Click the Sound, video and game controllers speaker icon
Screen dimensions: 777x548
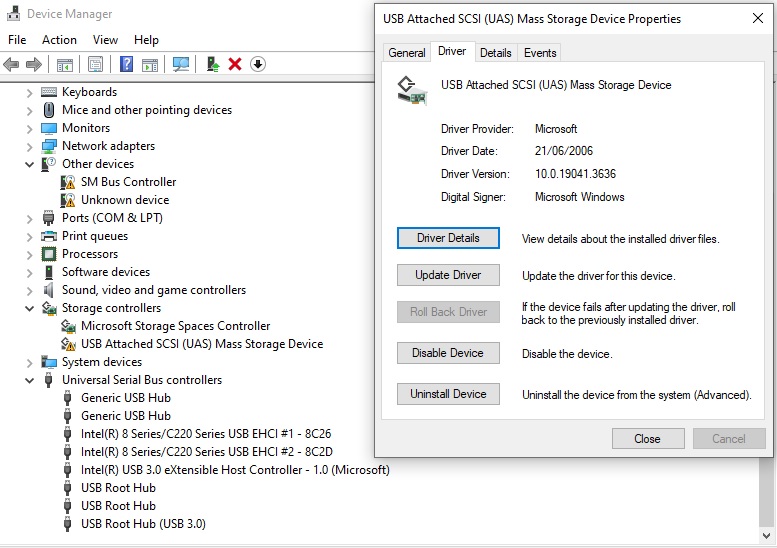(x=49, y=290)
